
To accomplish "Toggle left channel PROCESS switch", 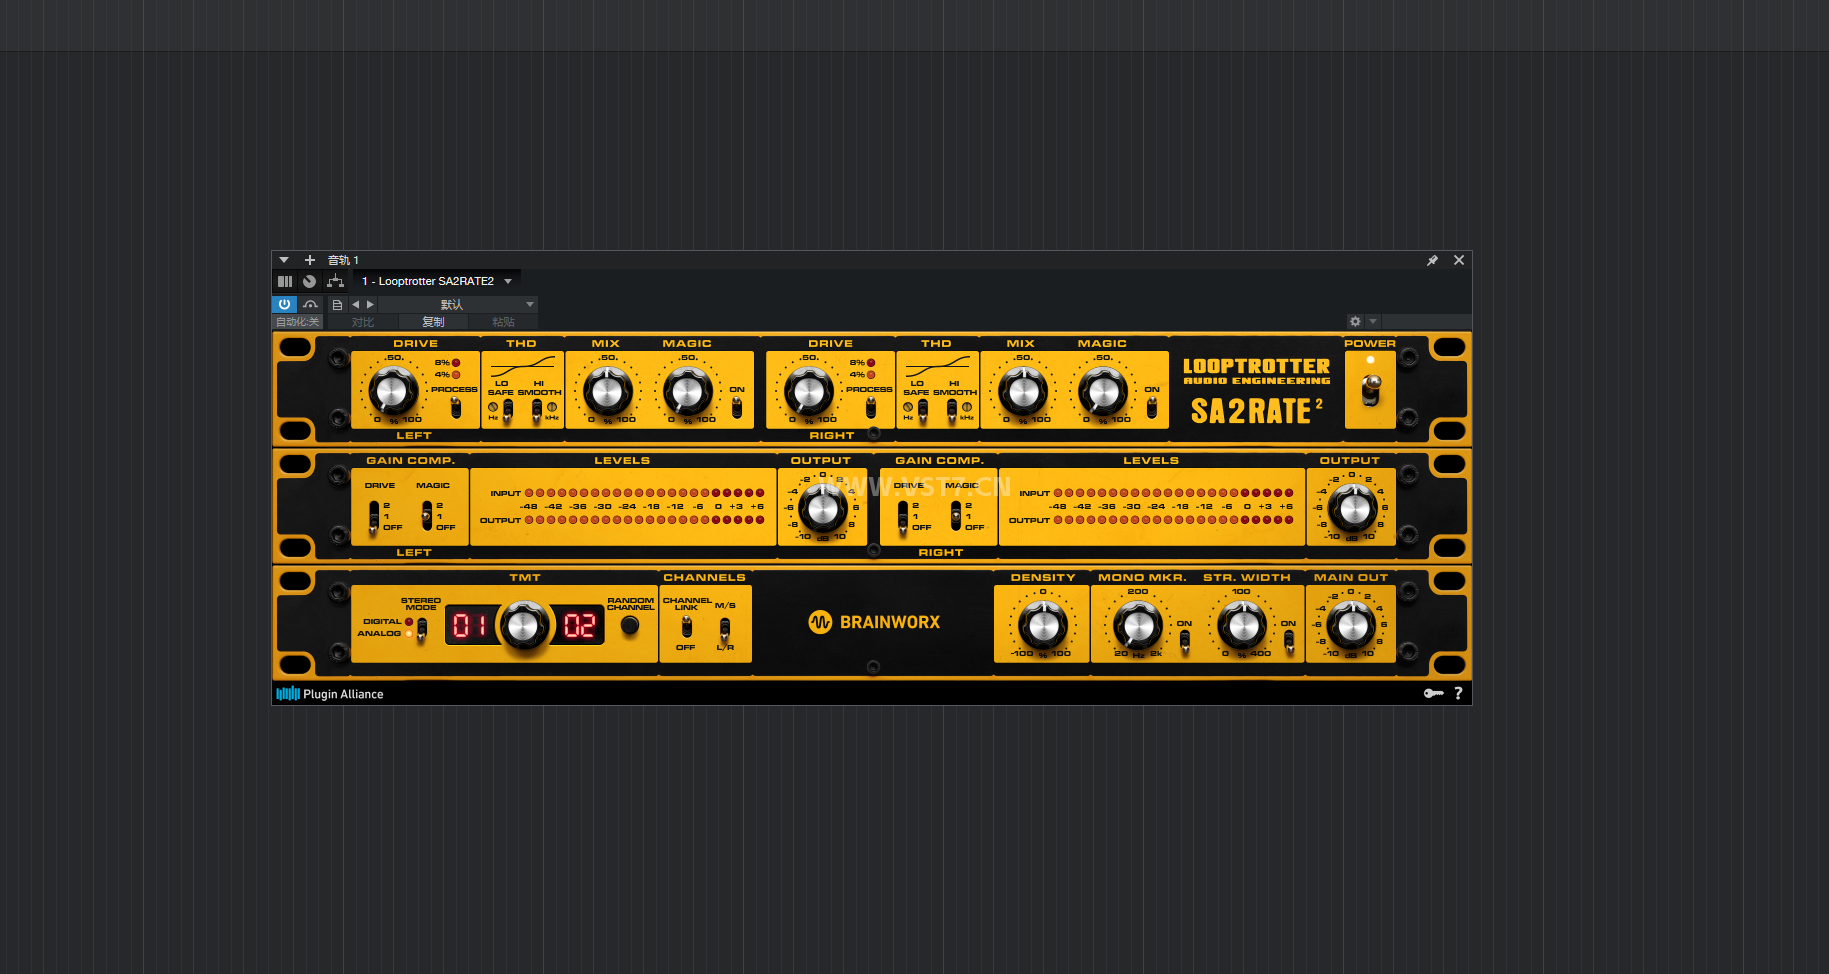I will (456, 406).
